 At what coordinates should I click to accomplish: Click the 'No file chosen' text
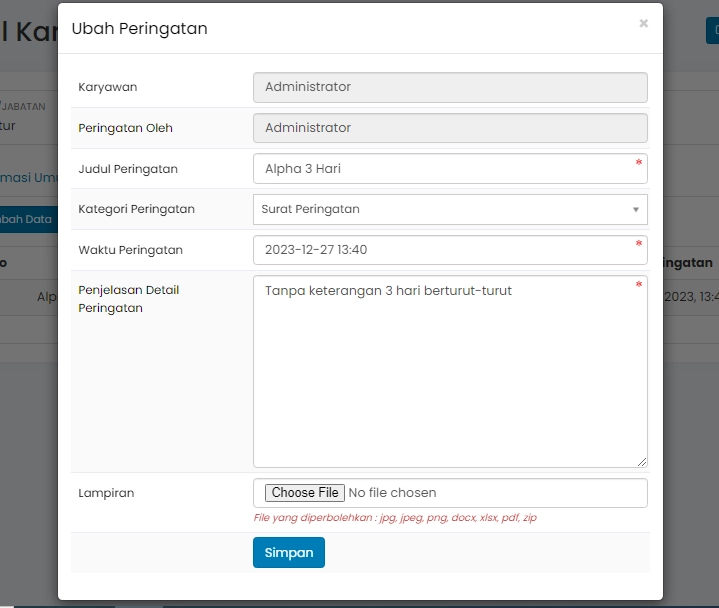[x=392, y=493]
